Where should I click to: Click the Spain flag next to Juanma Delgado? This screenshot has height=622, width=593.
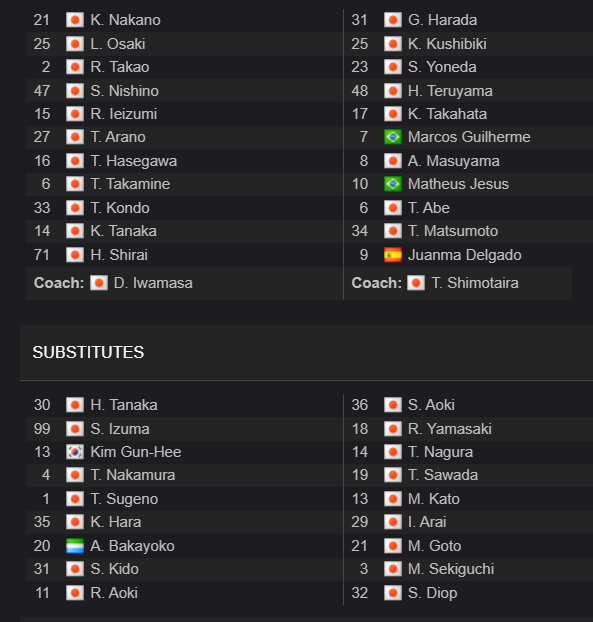point(393,255)
